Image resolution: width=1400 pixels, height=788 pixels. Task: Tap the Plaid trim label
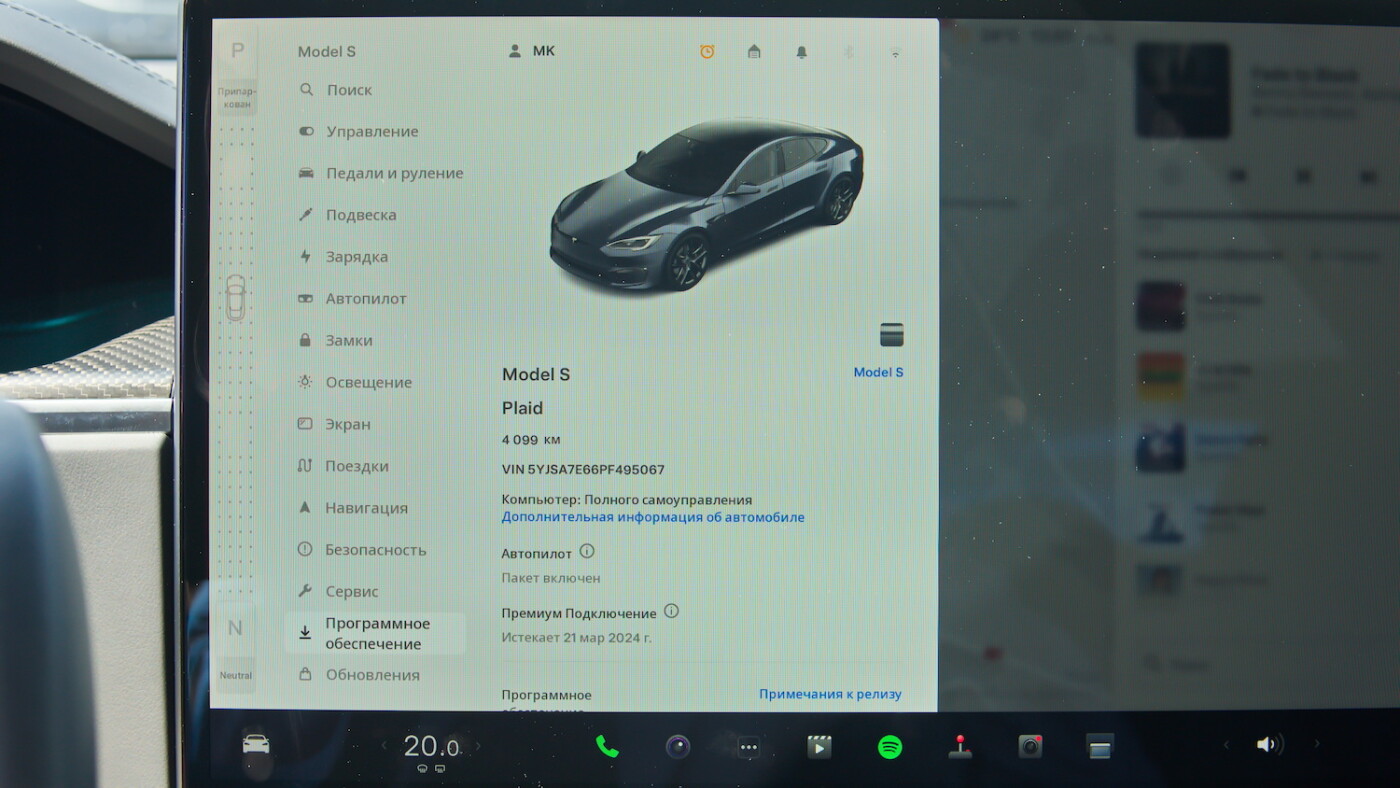tap(522, 408)
